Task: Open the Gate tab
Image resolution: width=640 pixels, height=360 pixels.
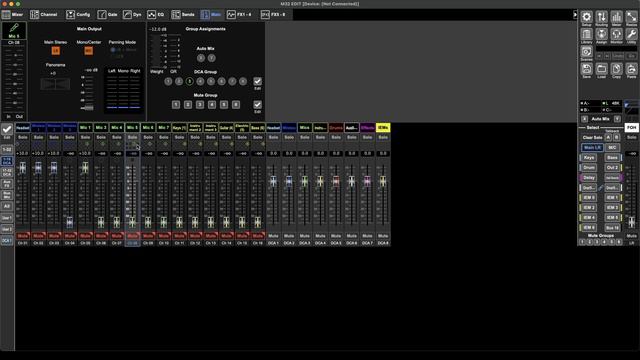Action: click(x=107, y=15)
